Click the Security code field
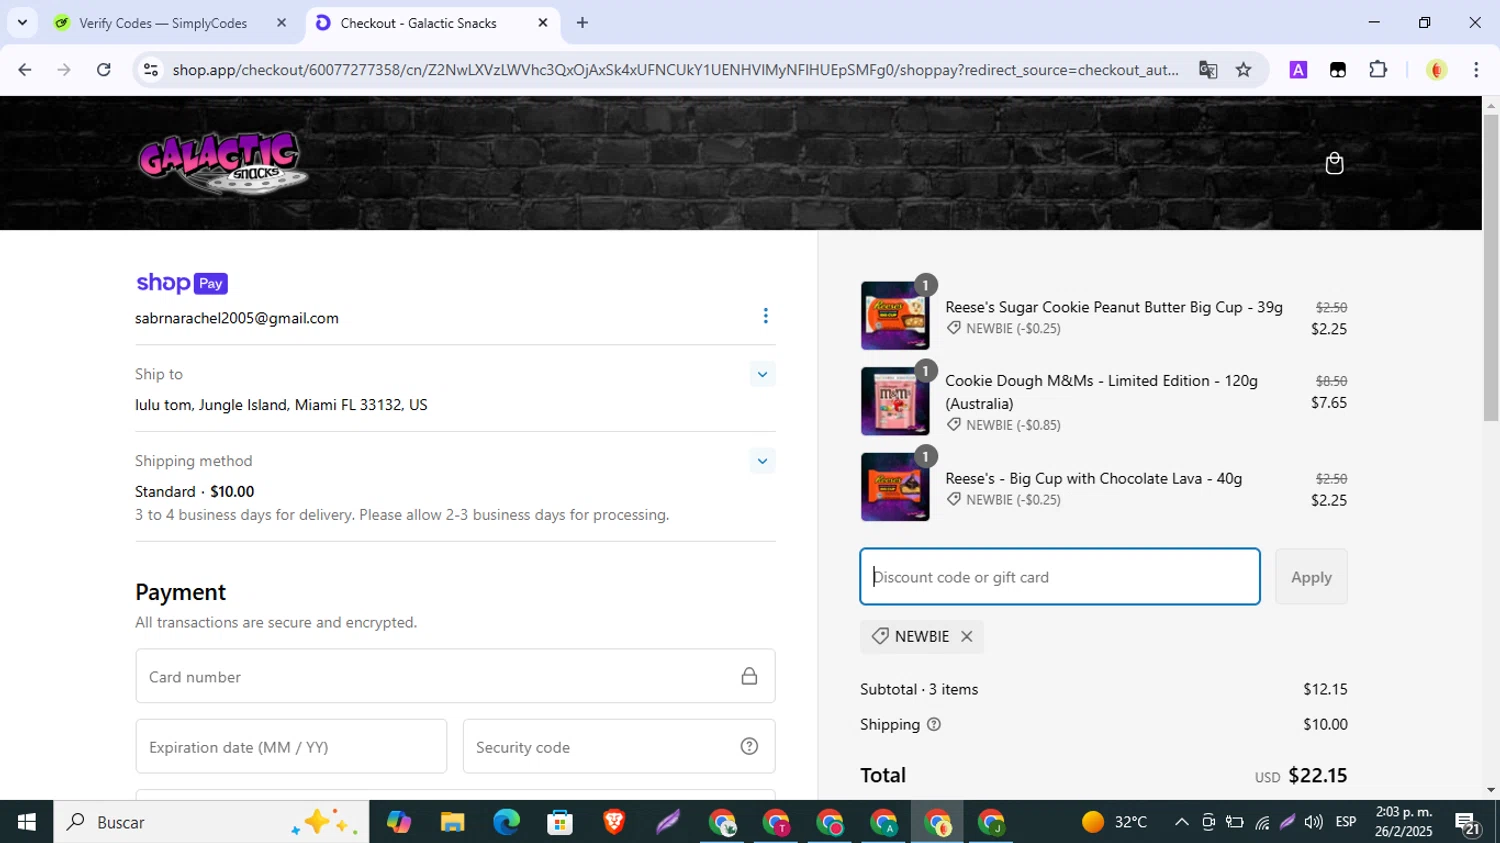 pyautogui.click(x=619, y=747)
